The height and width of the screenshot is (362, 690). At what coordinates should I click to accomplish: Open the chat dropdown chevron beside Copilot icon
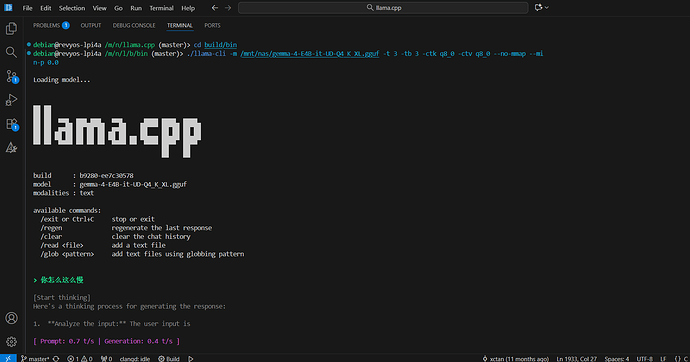(547, 7)
